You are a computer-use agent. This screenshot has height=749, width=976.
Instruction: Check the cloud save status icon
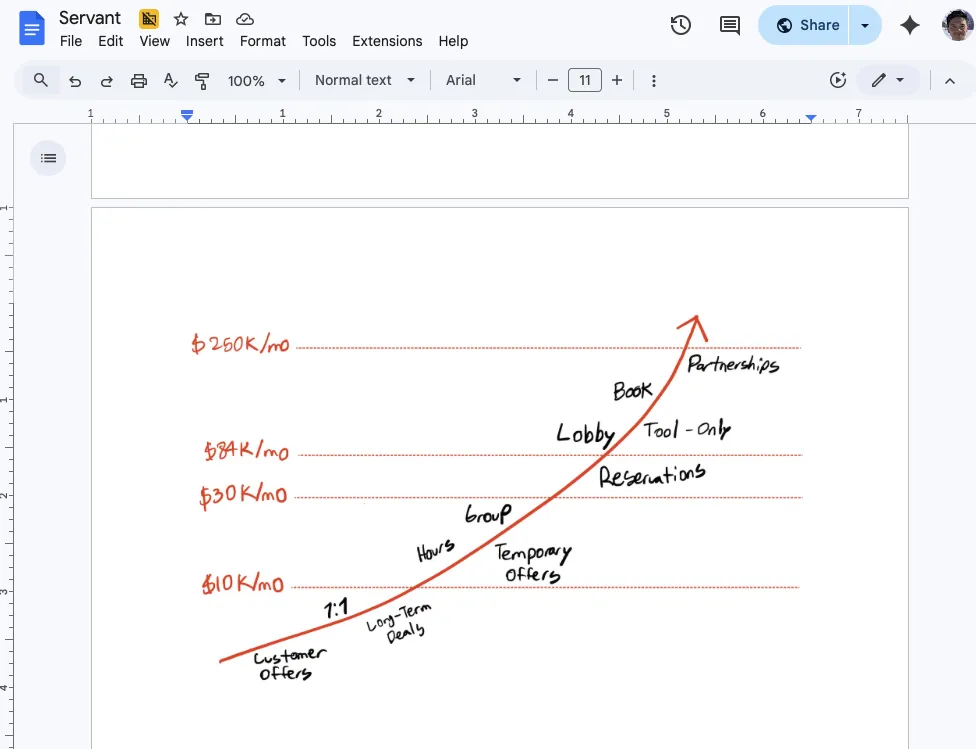pos(245,19)
